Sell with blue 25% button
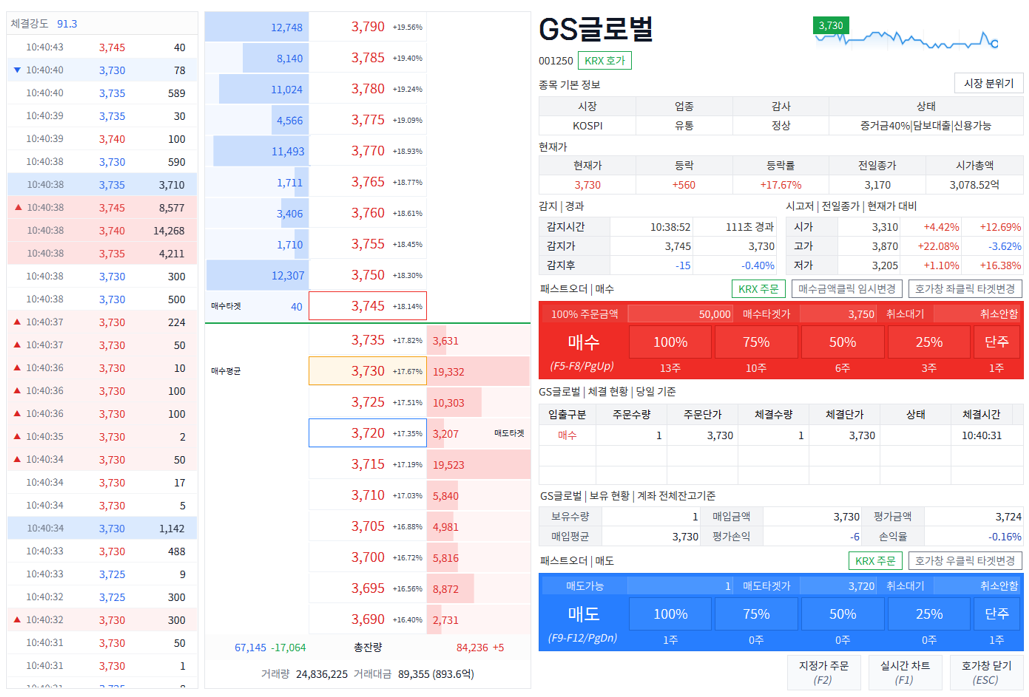This screenshot has width=1029, height=697. (929, 614)
